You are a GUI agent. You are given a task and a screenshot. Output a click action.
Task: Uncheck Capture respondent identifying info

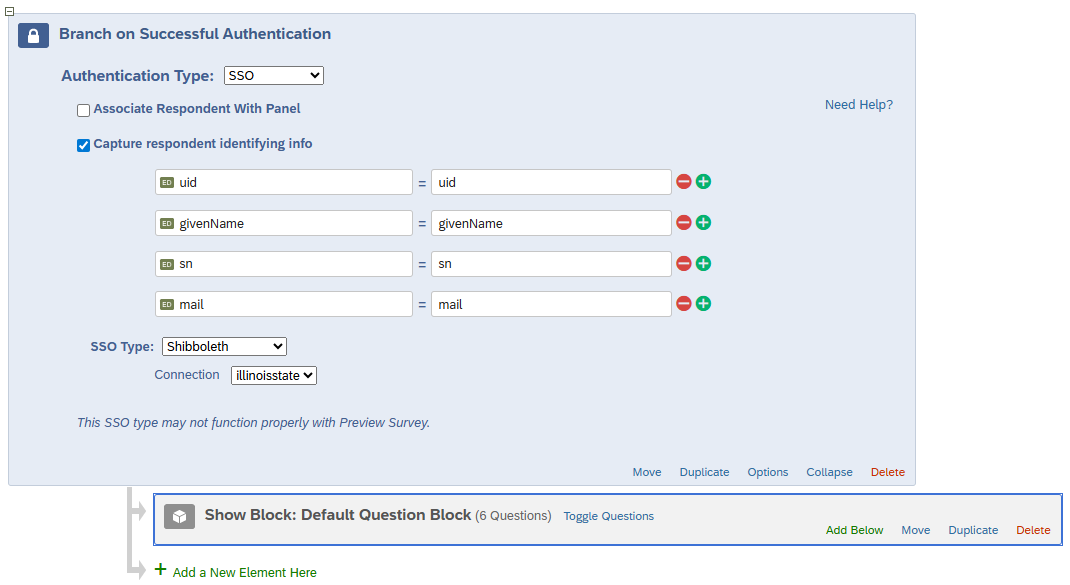[x=83, y=144]
